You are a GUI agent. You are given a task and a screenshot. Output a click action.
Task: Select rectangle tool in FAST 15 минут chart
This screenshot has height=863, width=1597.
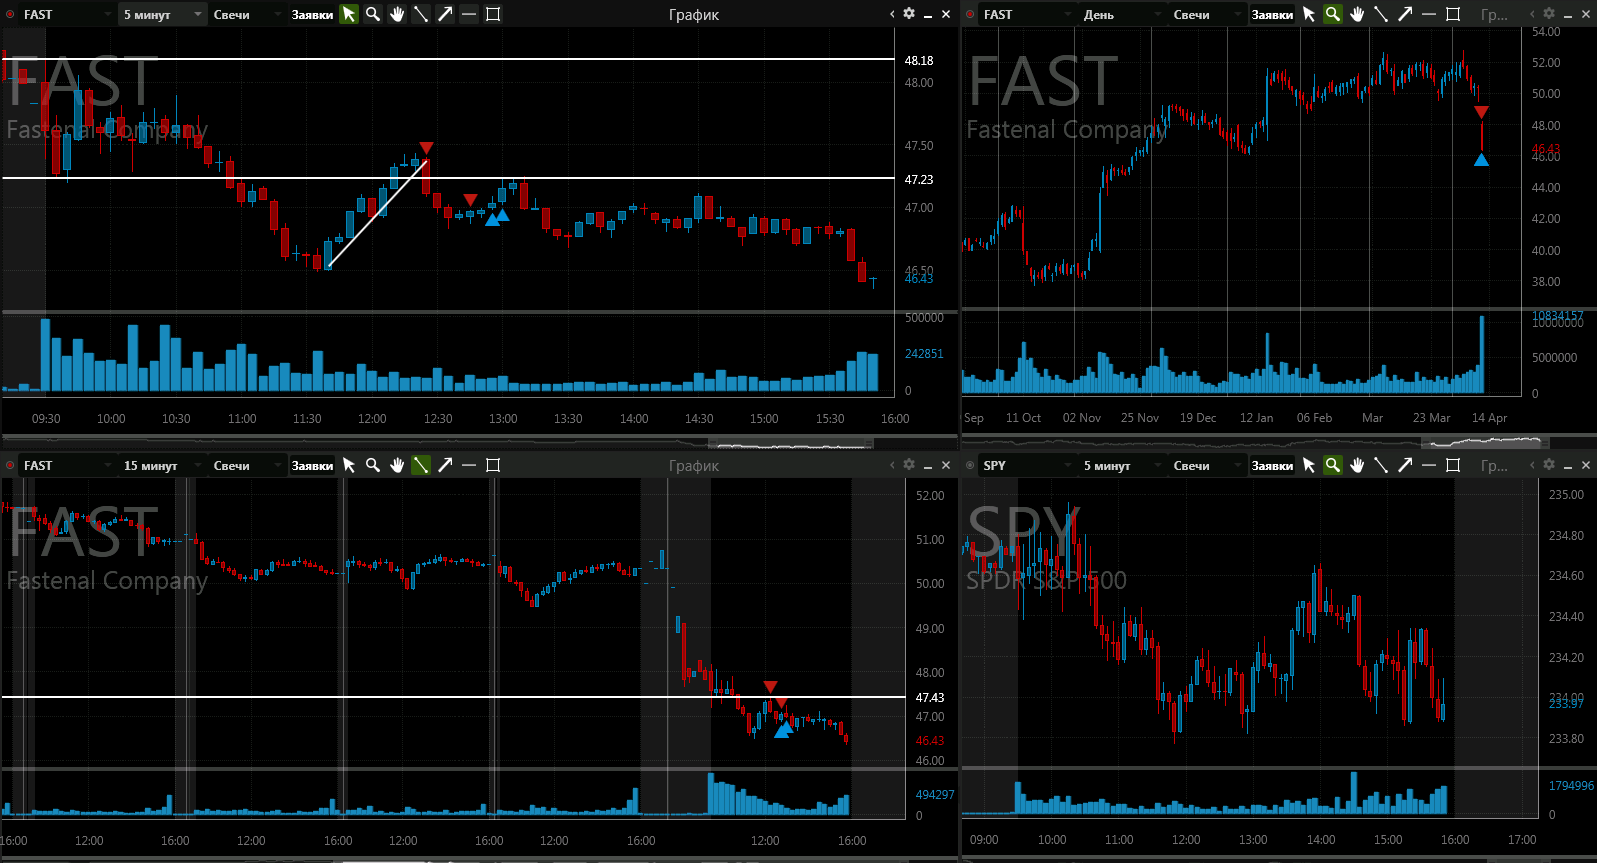[493, 465]
